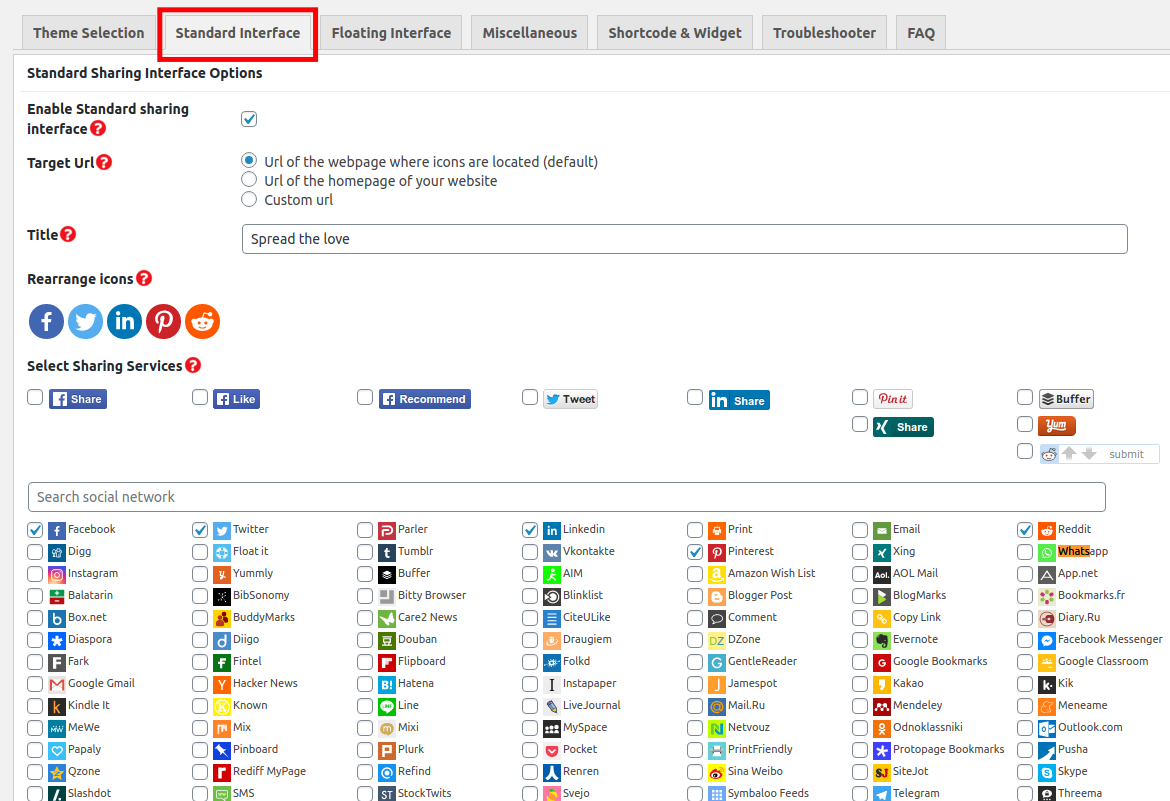This screenshot has height=801, width=1170.
Task: Click the Buffer button image
Action: [x=1066, y=399]
